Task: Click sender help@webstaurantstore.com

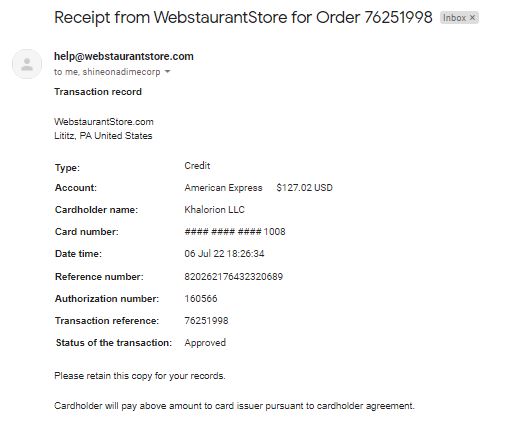Action: pyautogui.click(x=124, y=56)
